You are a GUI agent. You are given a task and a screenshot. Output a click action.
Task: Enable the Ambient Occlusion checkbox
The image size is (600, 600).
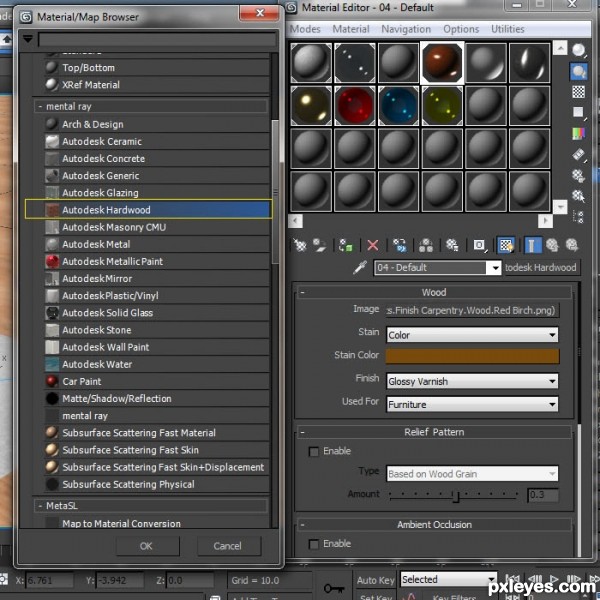(313, 544)
